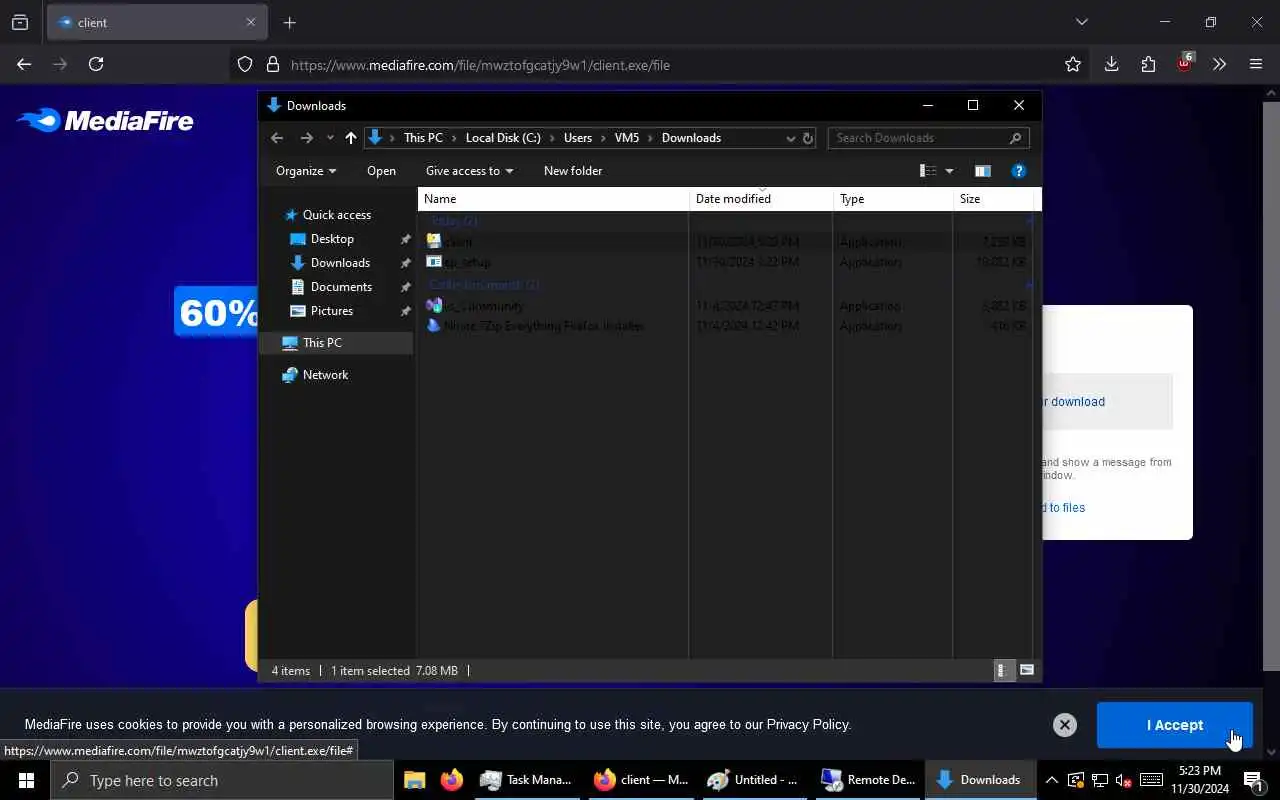Open a new Firefox tab
Screen dimensions: 1280x800
click(x=289, y=22)
